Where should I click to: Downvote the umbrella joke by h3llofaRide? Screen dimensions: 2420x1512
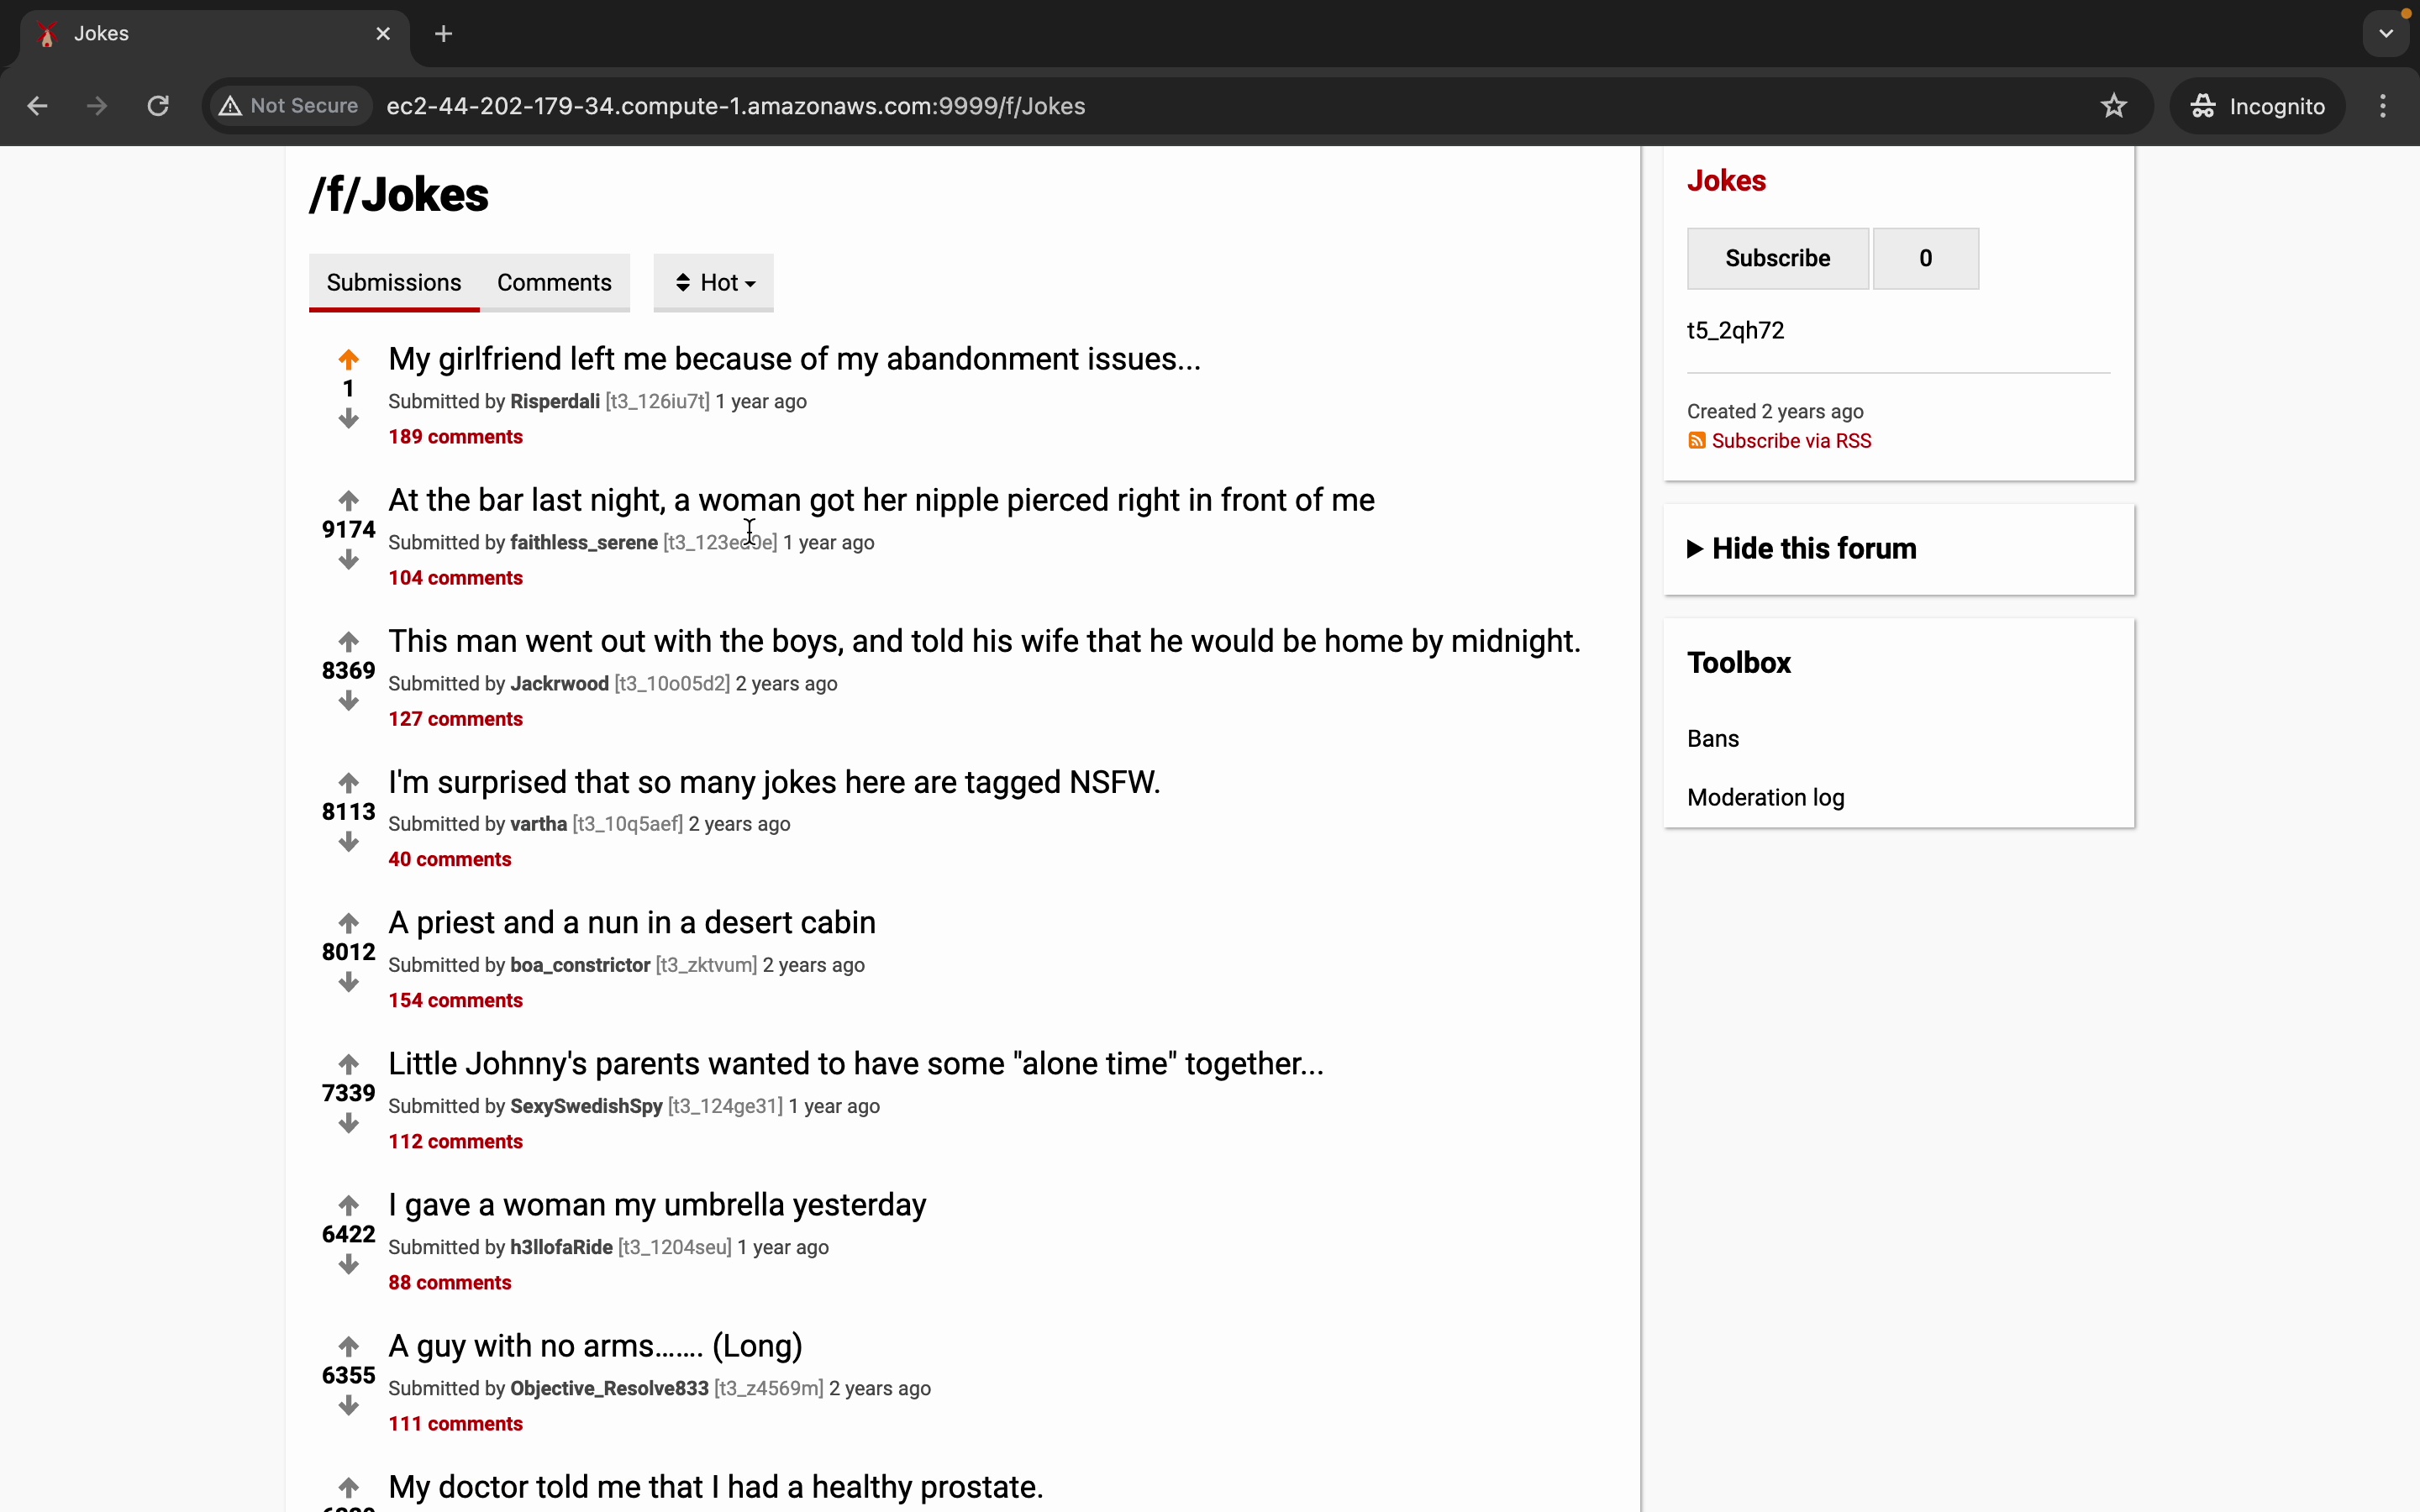point(348,1266)
